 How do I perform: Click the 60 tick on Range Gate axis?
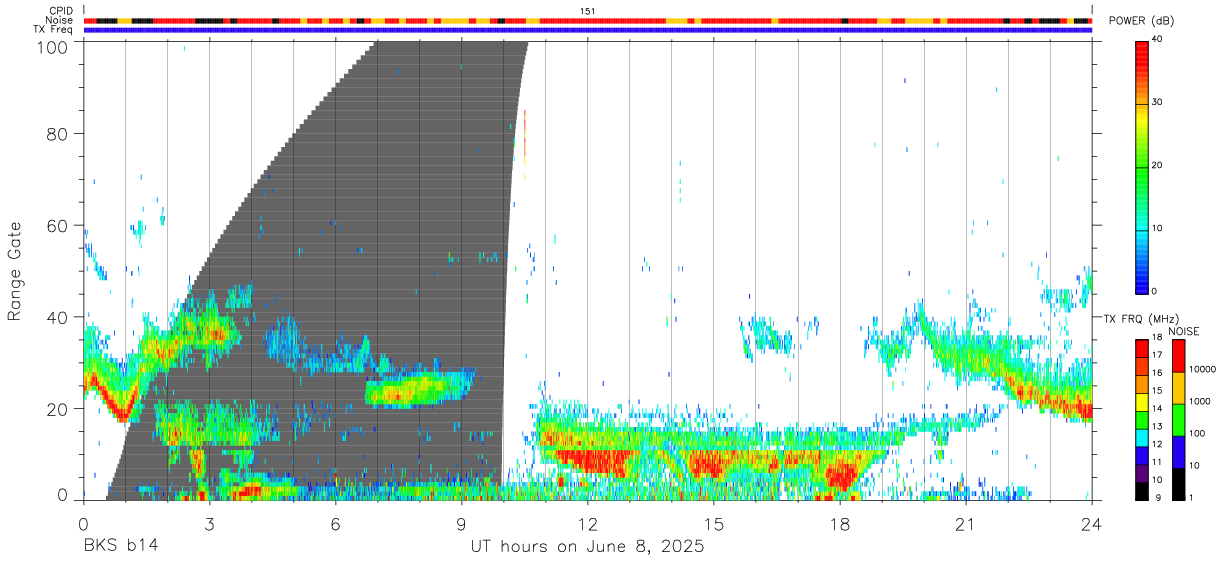59,225
